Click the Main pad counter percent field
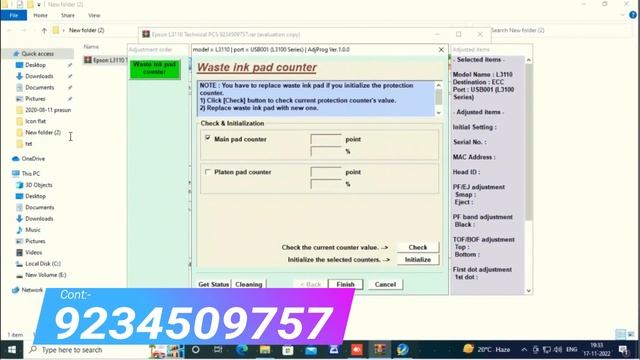The height and width of the screenshot is (360, 640). pos(326,151)
